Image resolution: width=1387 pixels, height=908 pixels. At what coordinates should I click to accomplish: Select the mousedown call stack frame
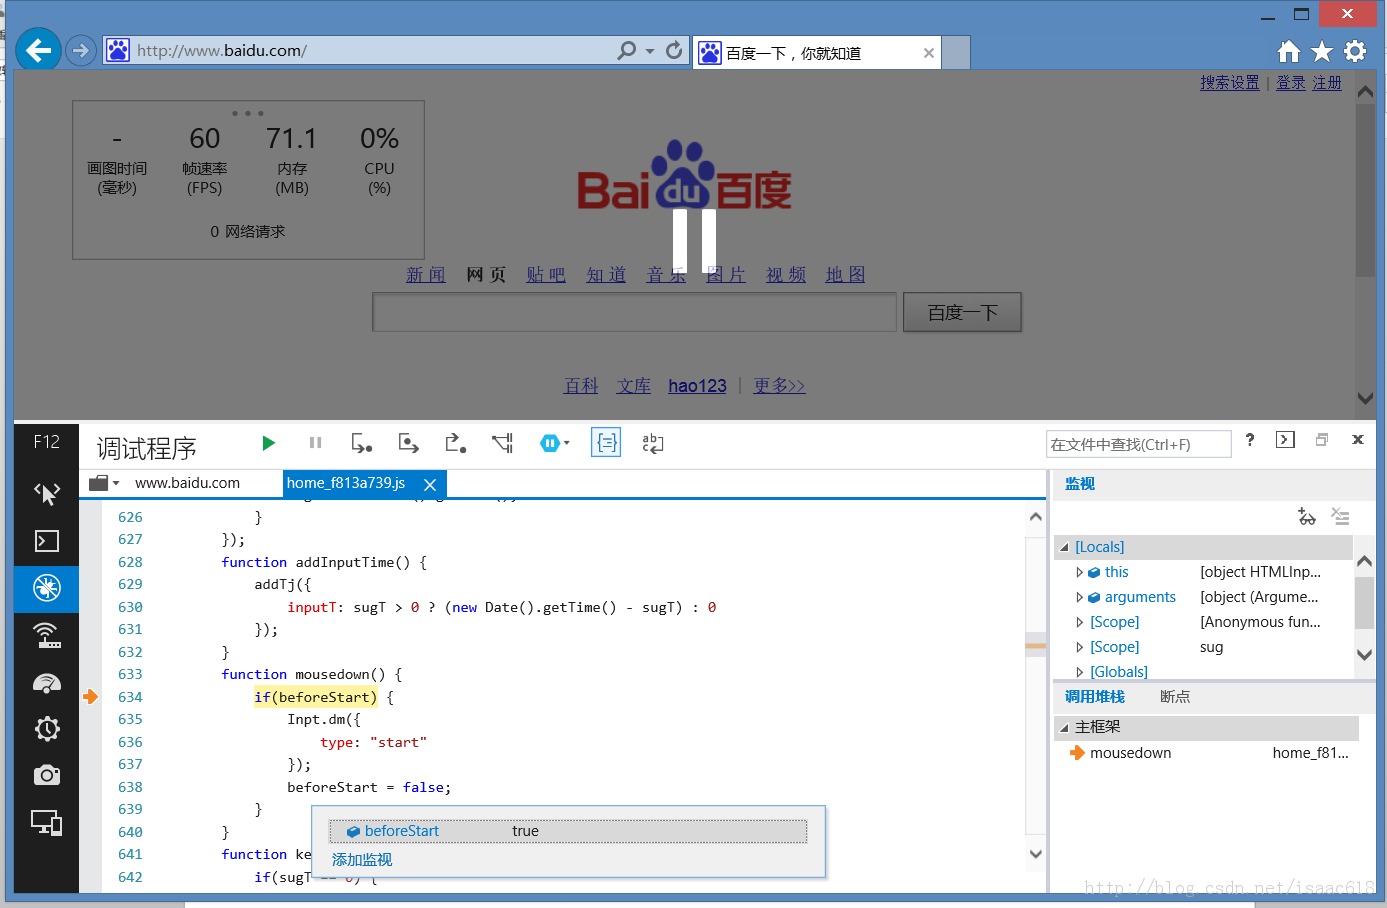pos(1206,753)
